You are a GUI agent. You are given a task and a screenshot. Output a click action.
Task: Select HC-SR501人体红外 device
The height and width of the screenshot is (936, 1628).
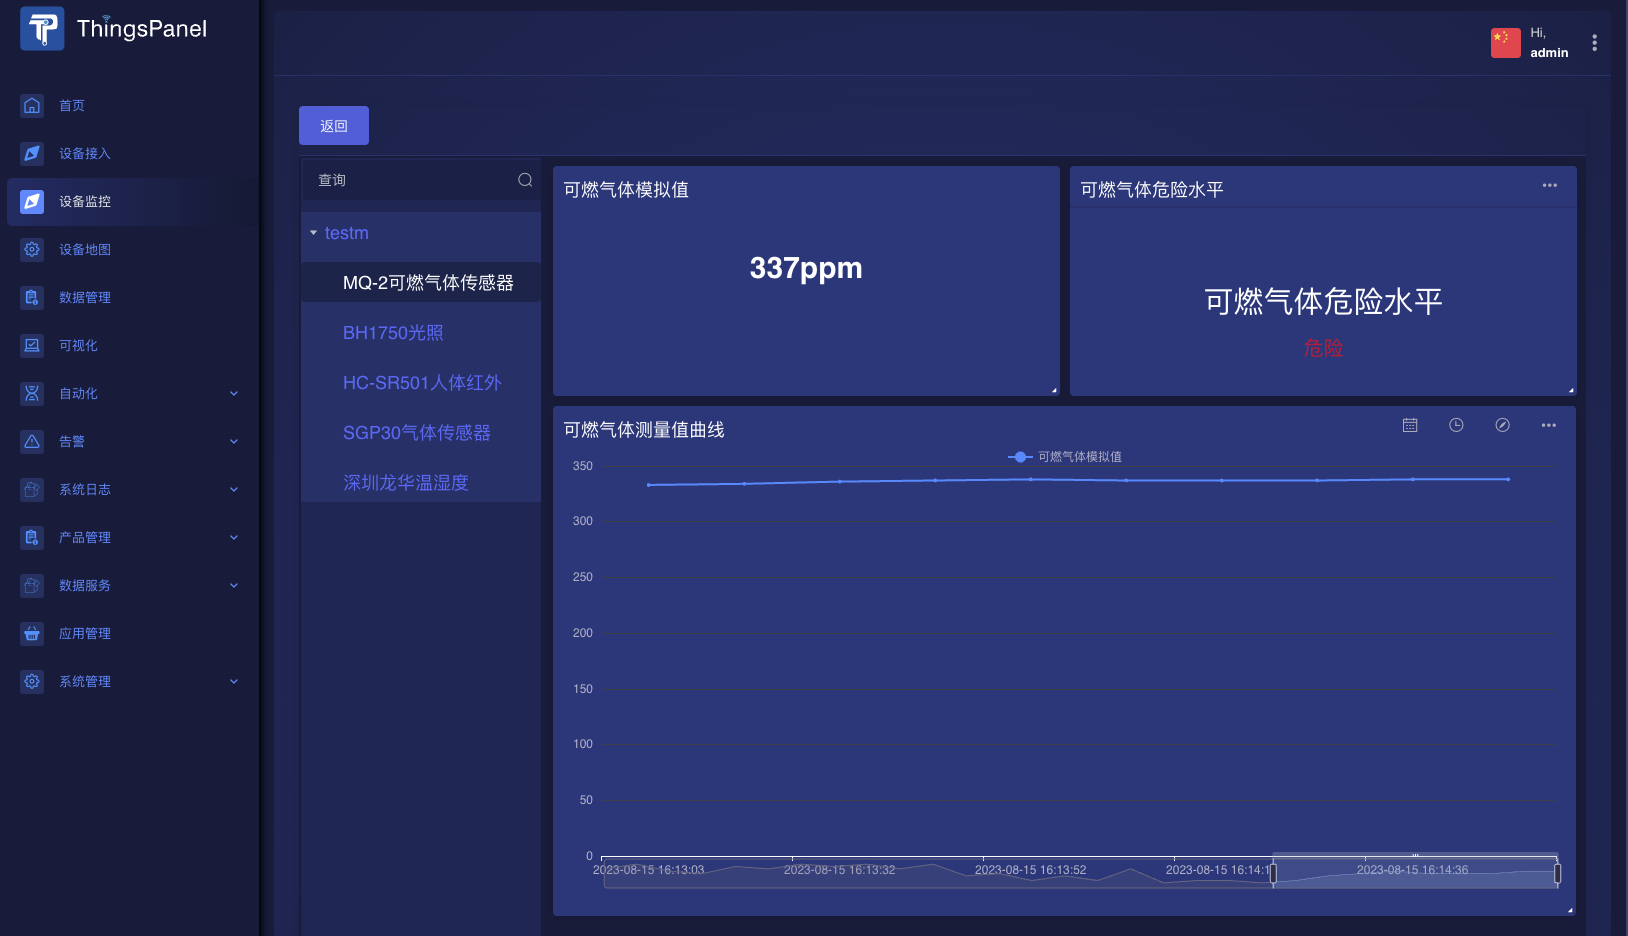[x=421, y=382]
